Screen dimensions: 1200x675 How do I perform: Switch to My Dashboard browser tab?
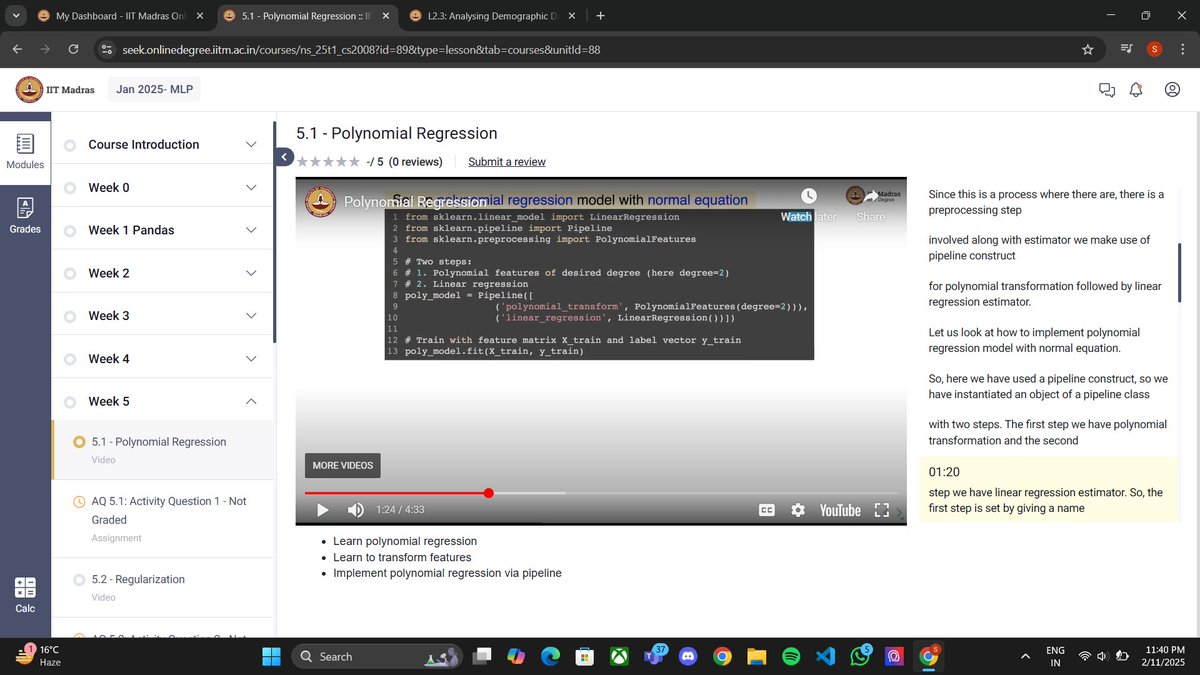click(121, 16)
